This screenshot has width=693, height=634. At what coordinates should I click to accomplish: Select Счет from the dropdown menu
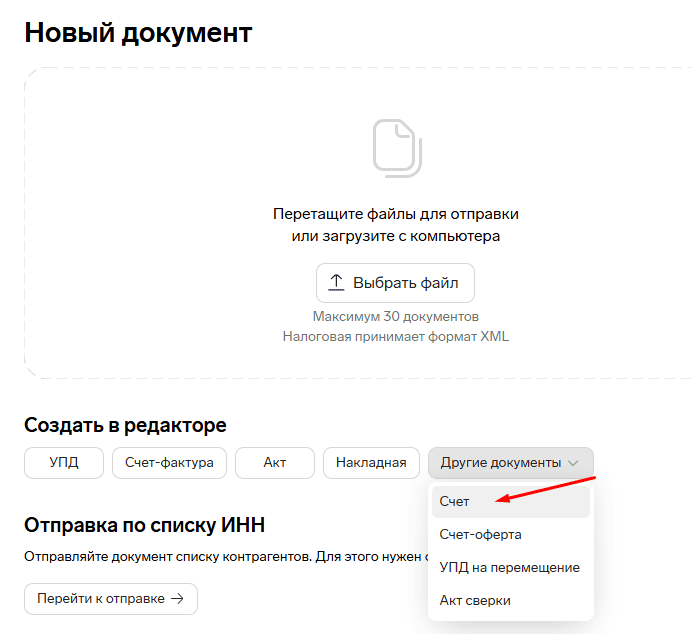(455, 502)
